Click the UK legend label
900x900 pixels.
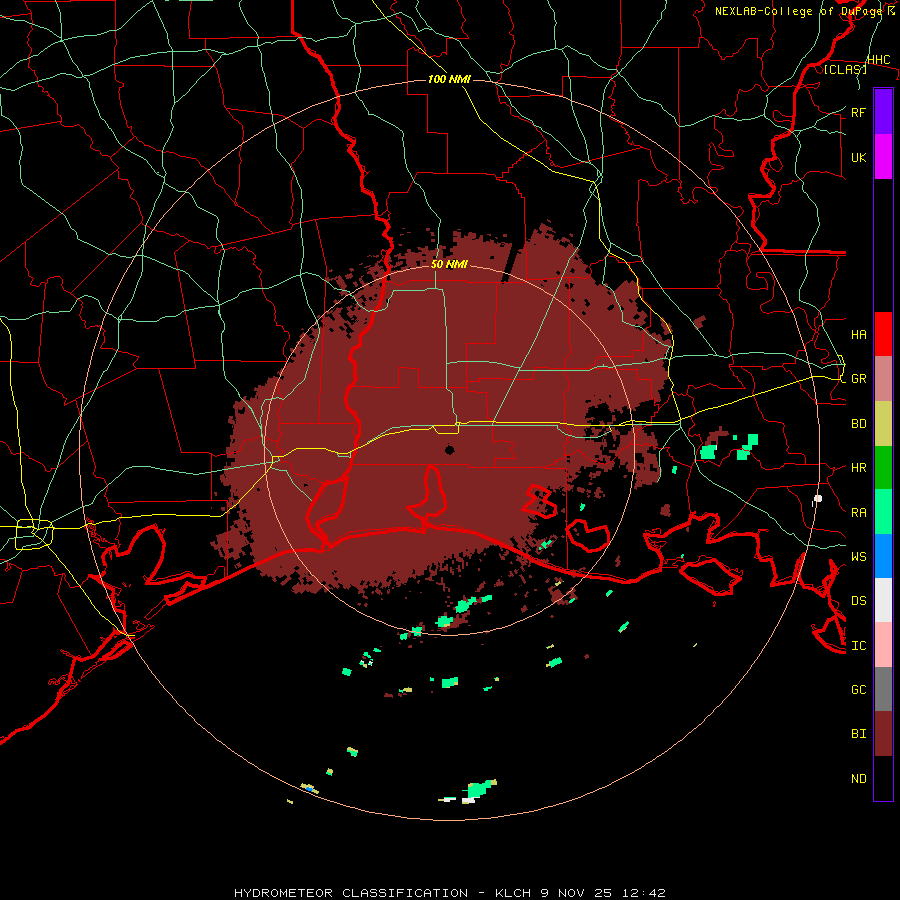[x=859, y=157]
